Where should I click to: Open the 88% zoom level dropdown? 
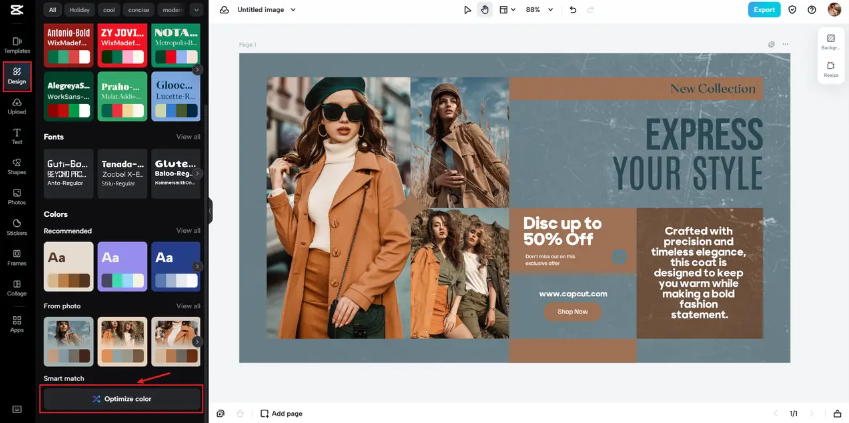(539, 10)
